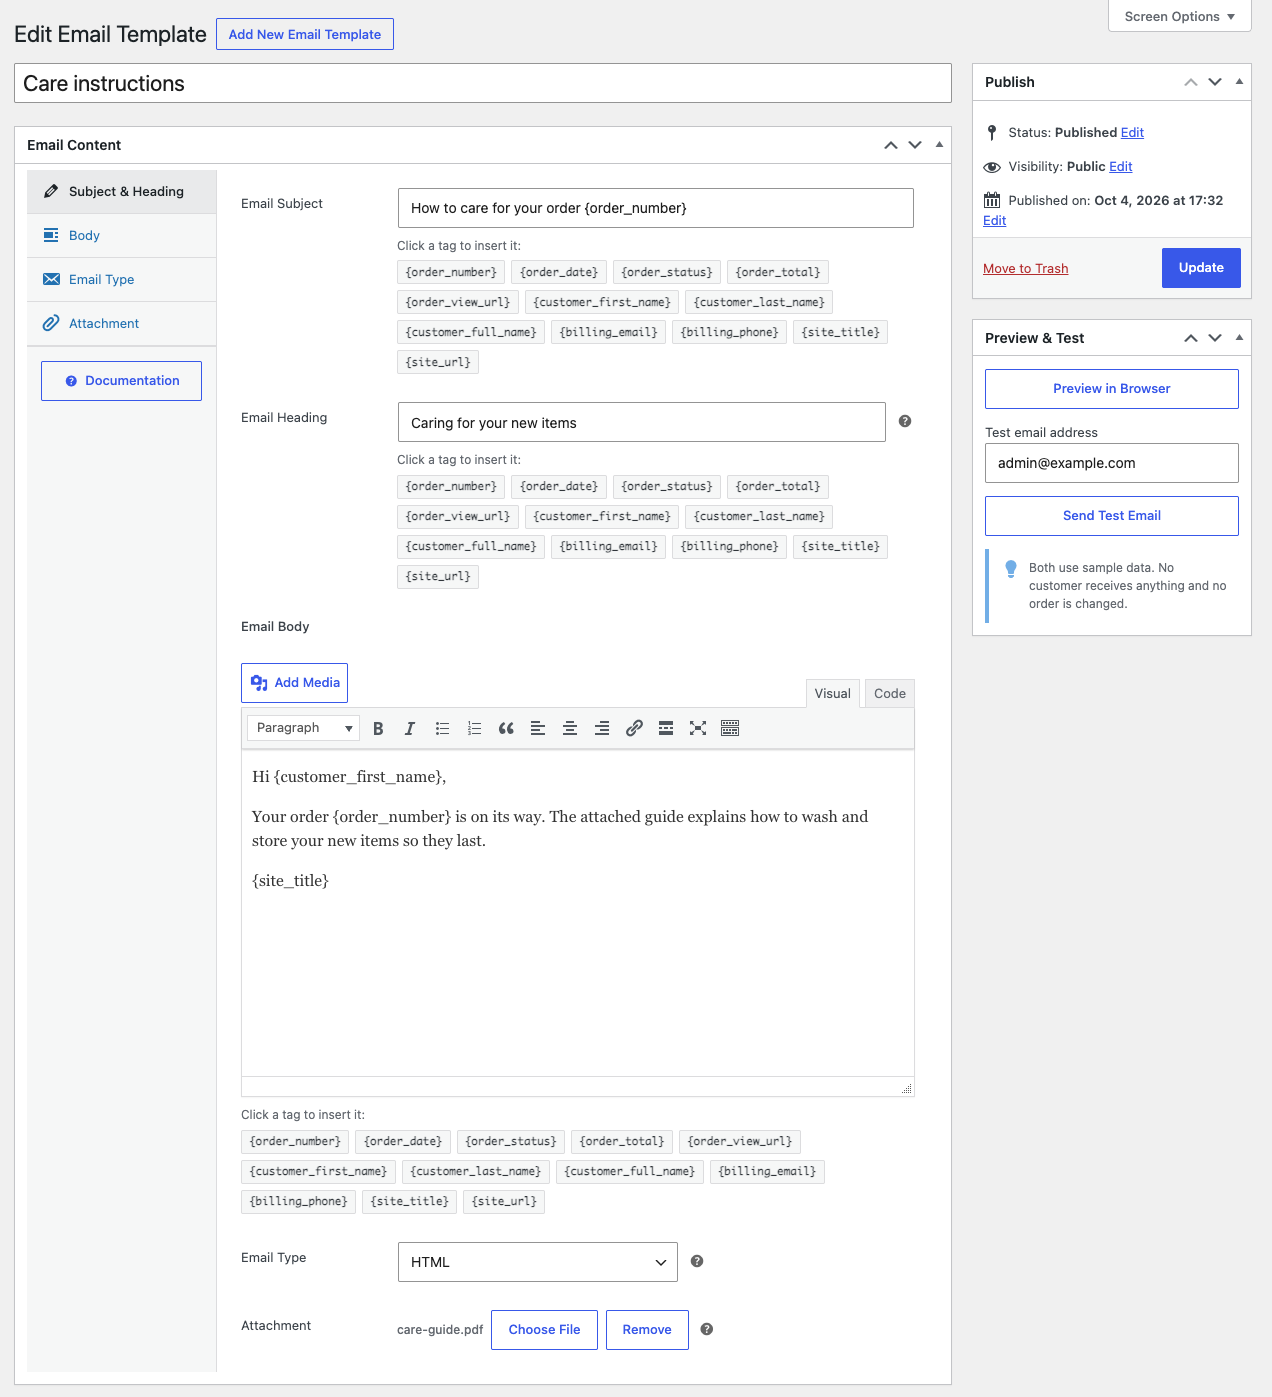Image resolution: width=1272 pixels, height=1397 pixels.
Task: Edit the Published on date link
Action: (994, 220)
